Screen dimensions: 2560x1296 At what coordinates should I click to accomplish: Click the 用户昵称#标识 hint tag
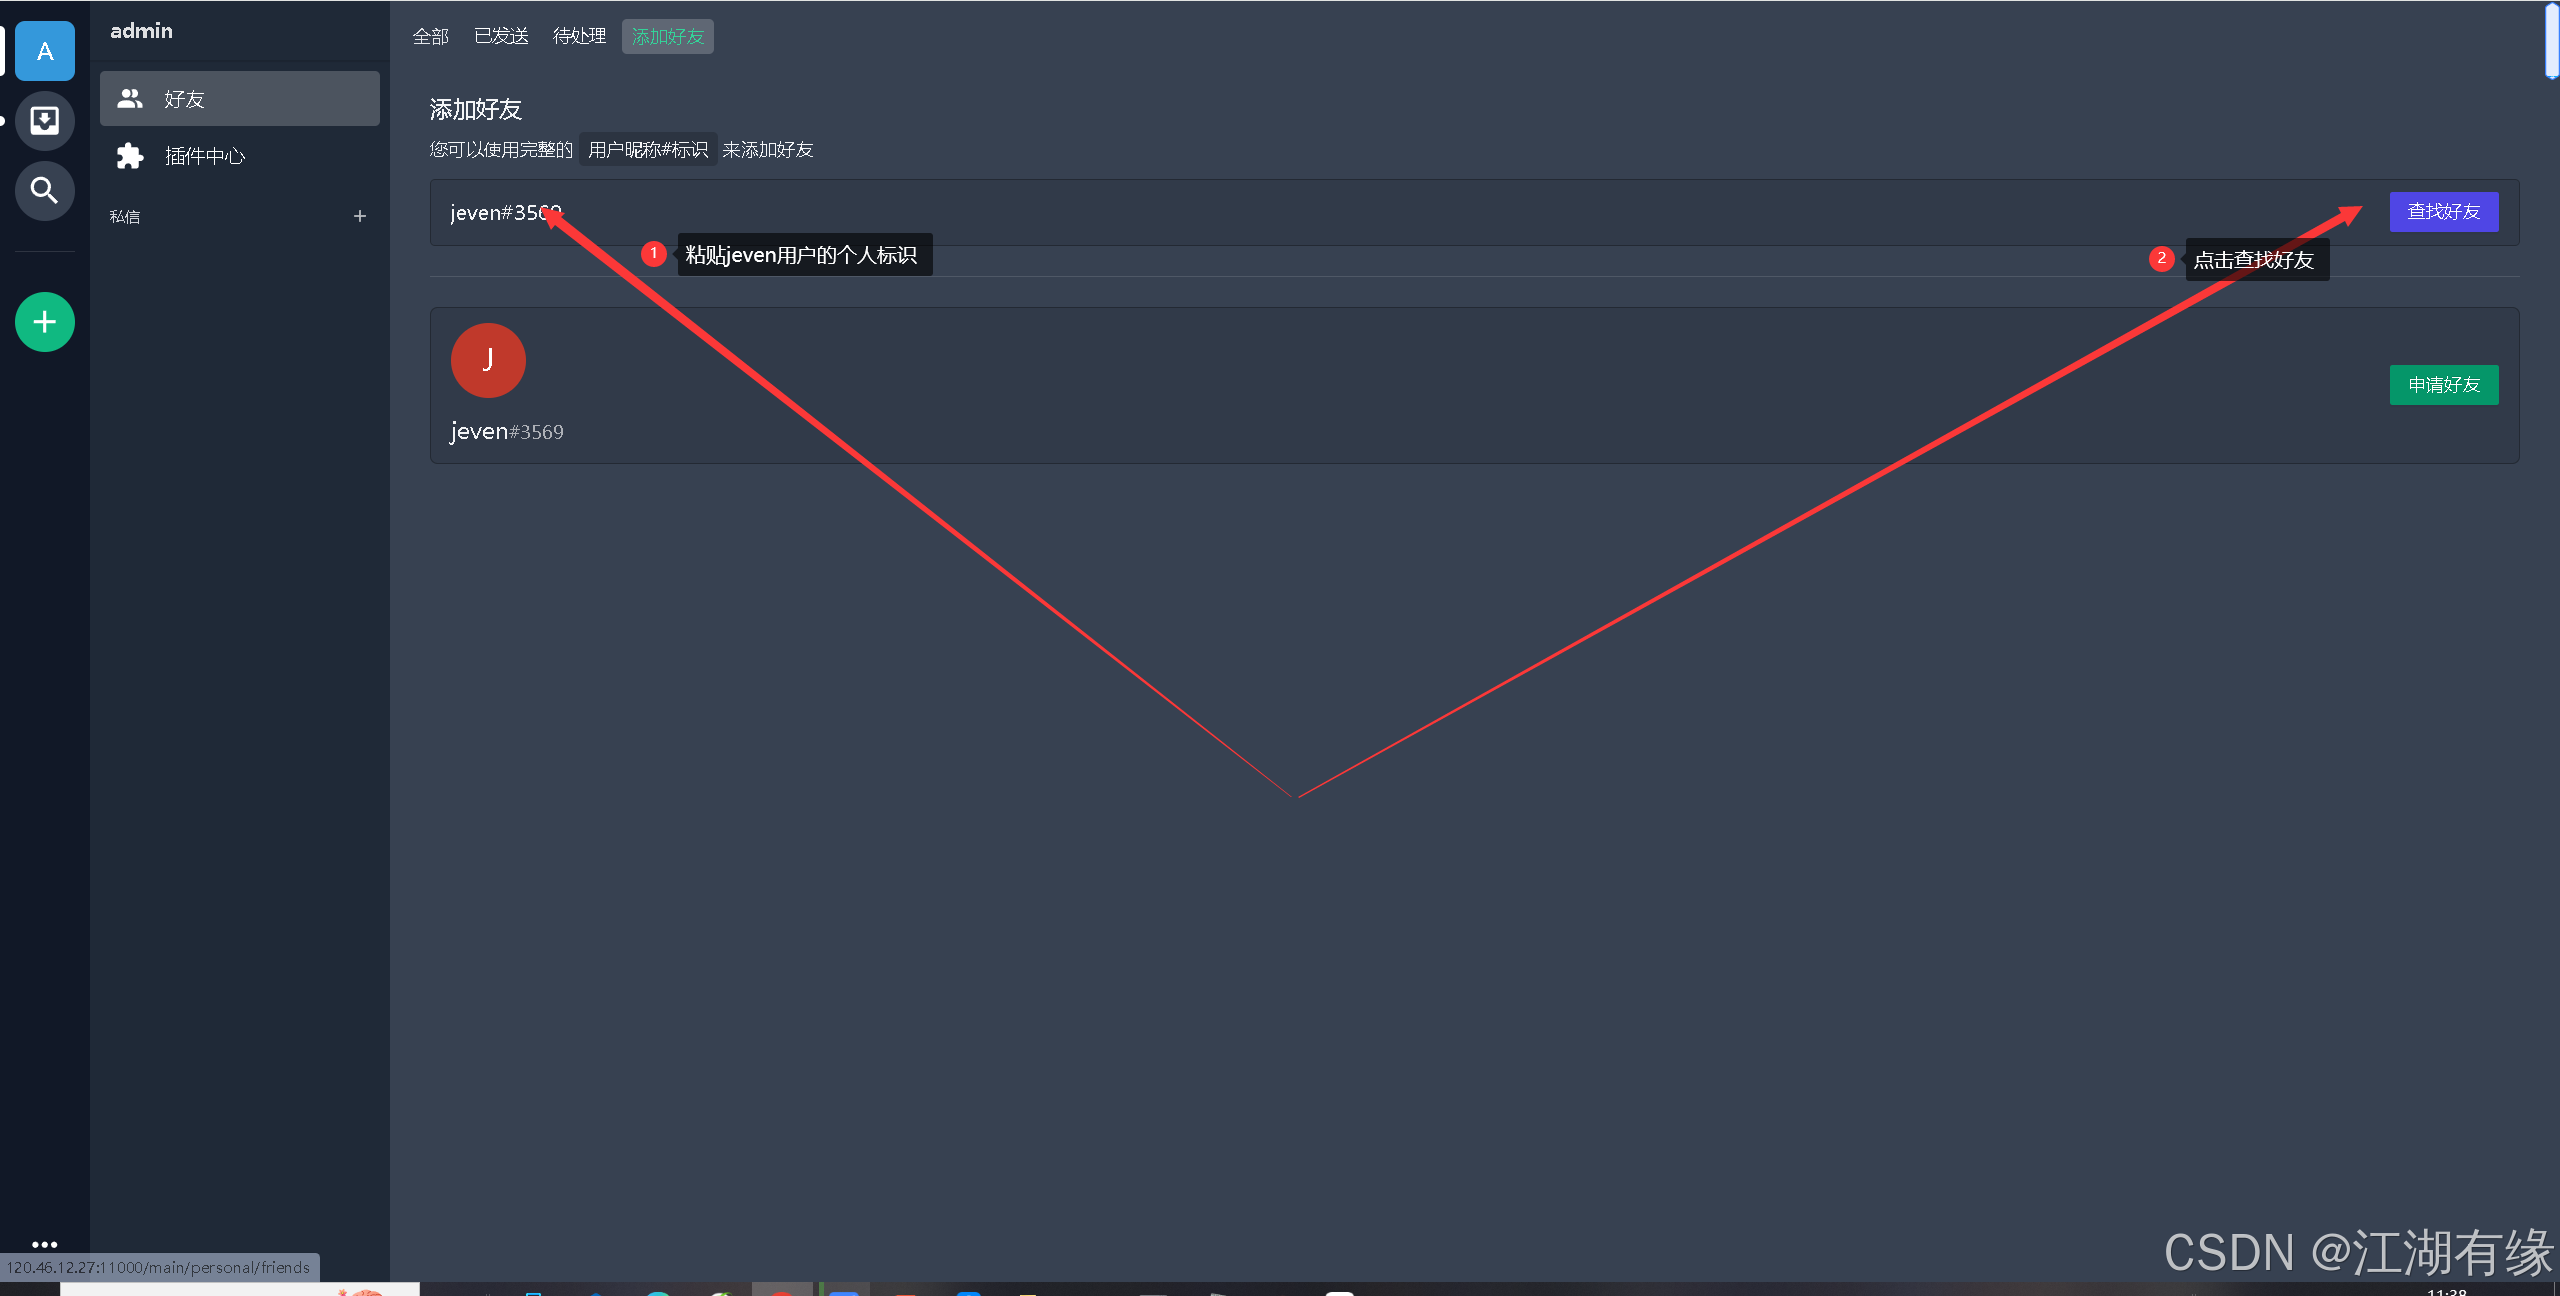[648, 150]
